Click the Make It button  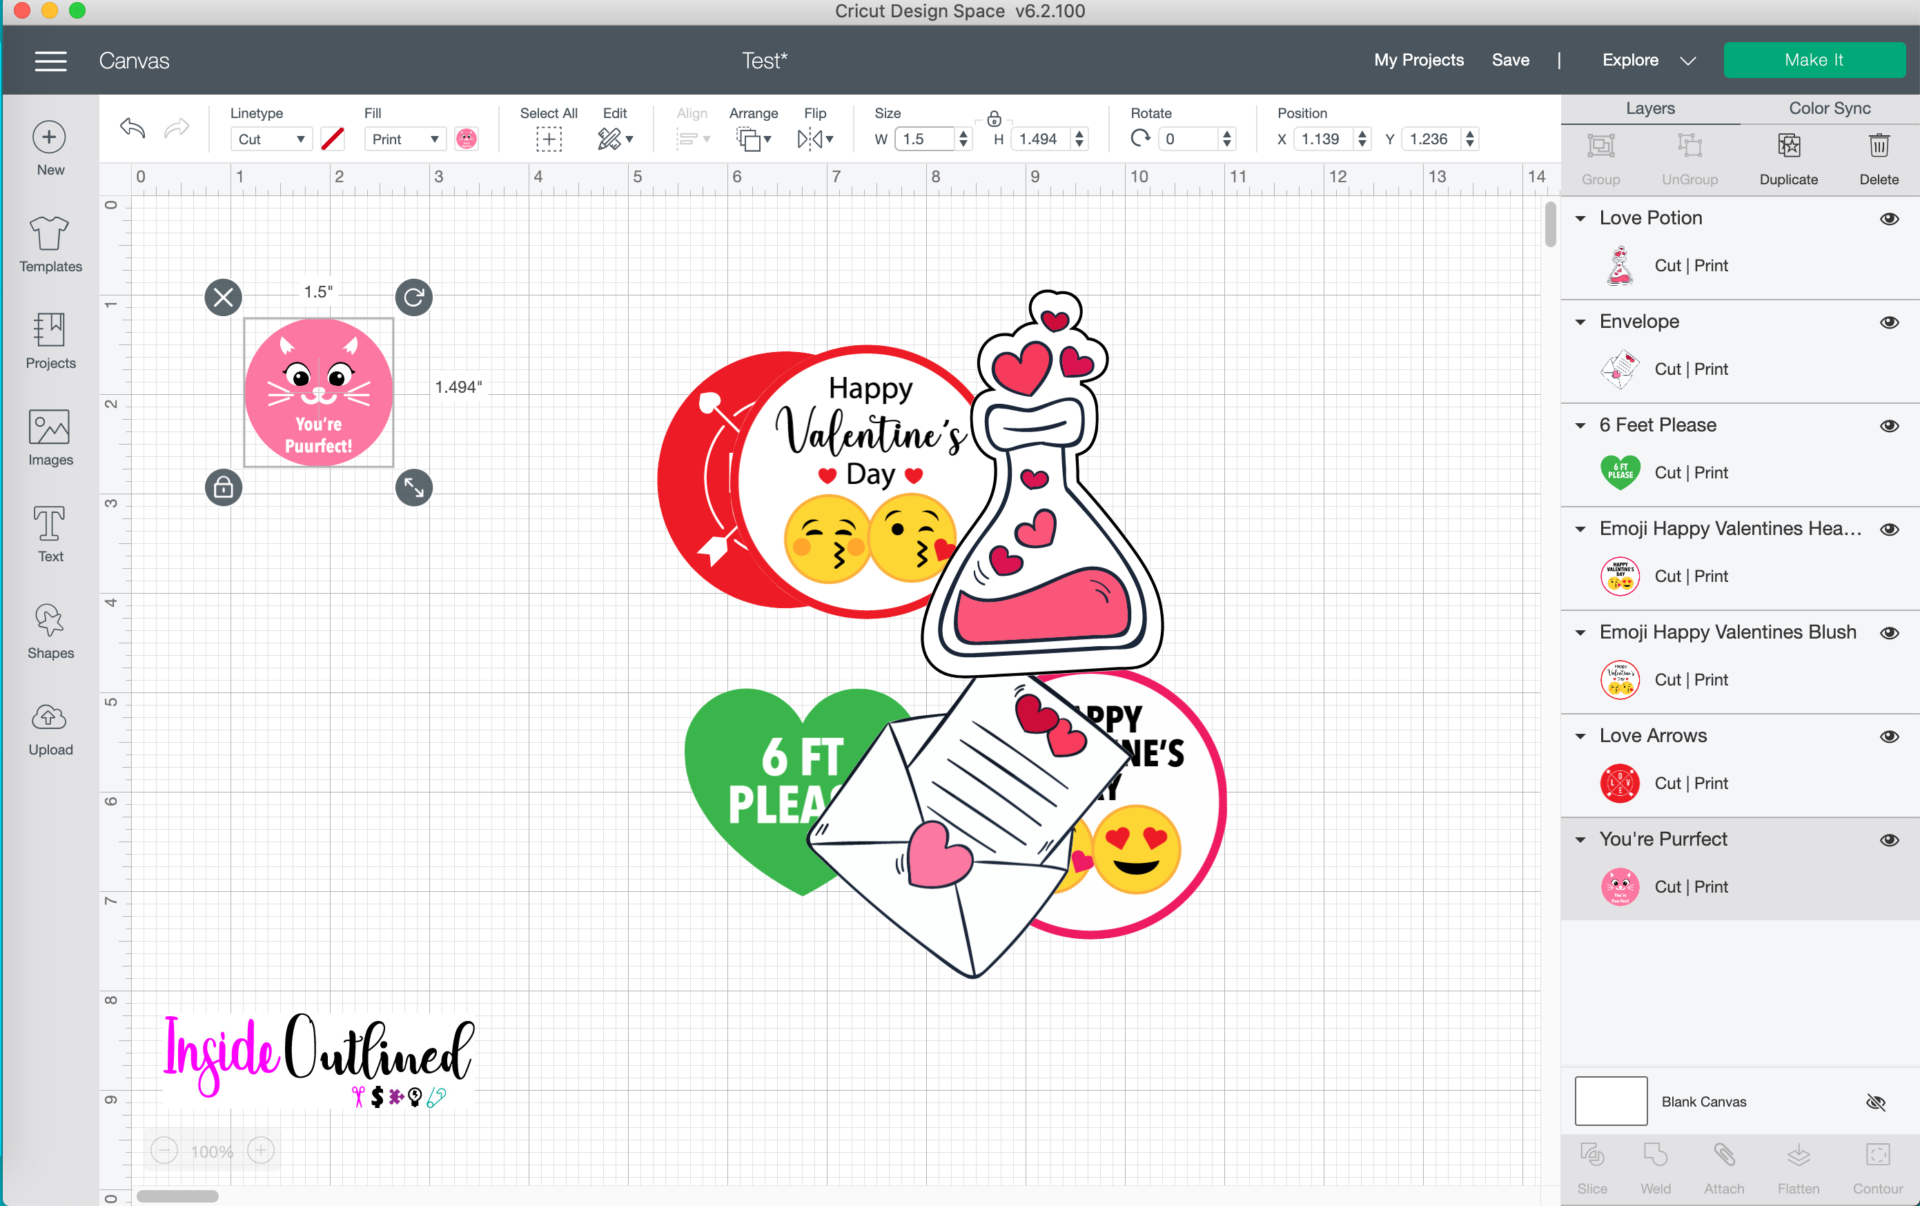(x=1815, y=60)
